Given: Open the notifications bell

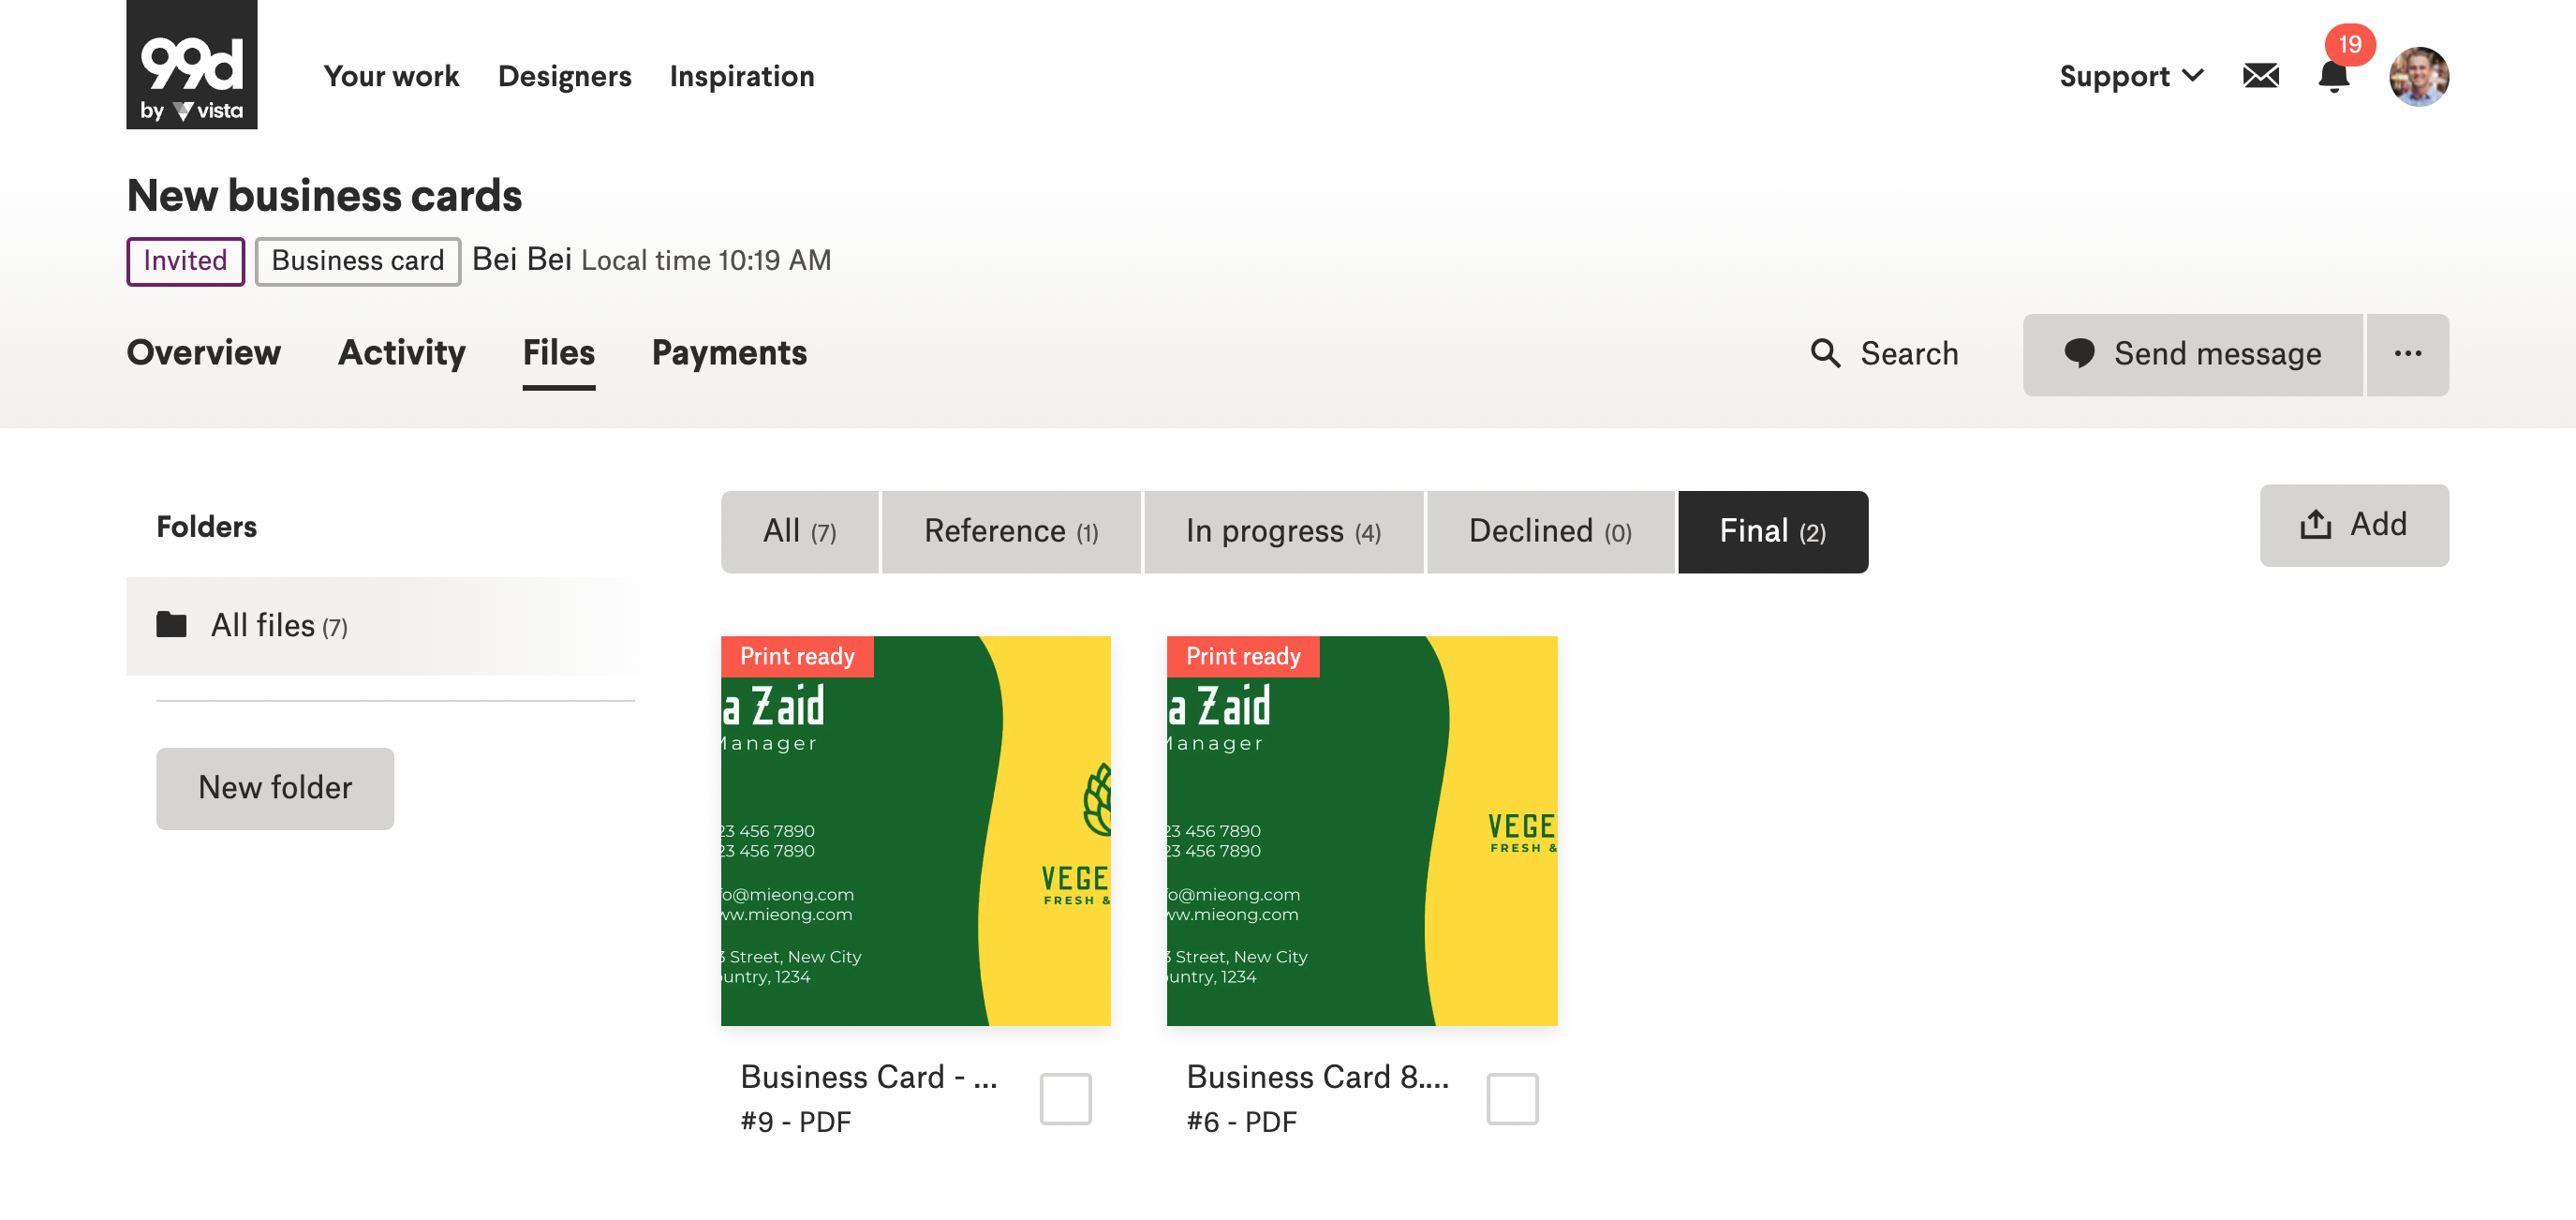Looking at the screenshot, I should pyautogui.click(x=2333, y=76).
